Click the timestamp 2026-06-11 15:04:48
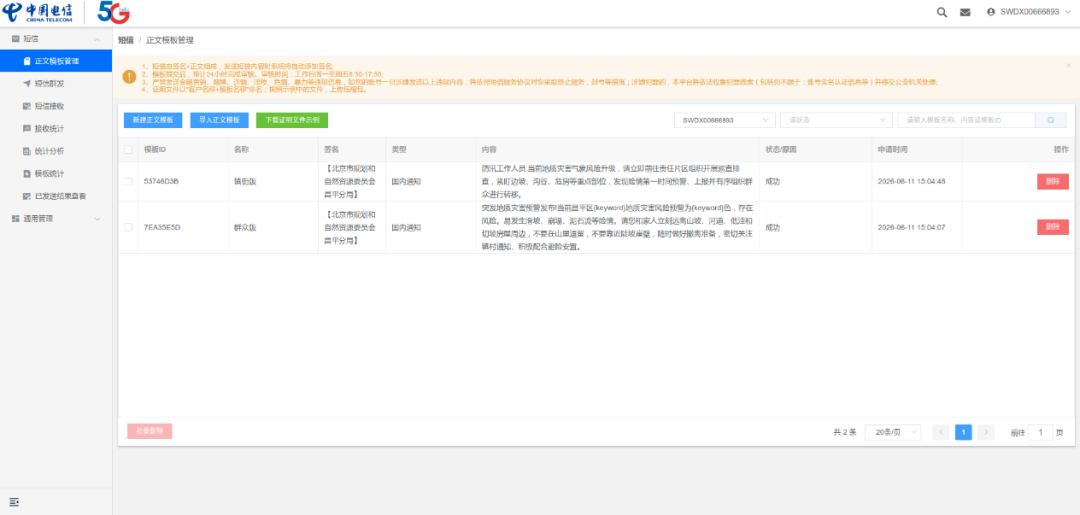Image resolution: width=1080 pixels, height=515 pixels. 911,182
